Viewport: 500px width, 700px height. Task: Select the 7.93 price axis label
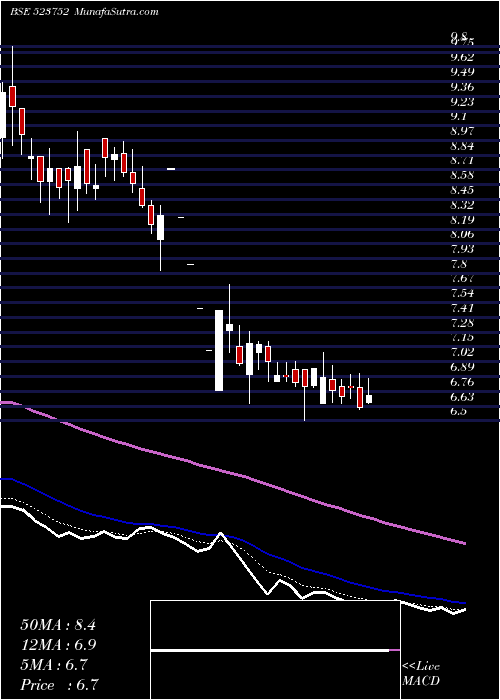click(462, 249)
